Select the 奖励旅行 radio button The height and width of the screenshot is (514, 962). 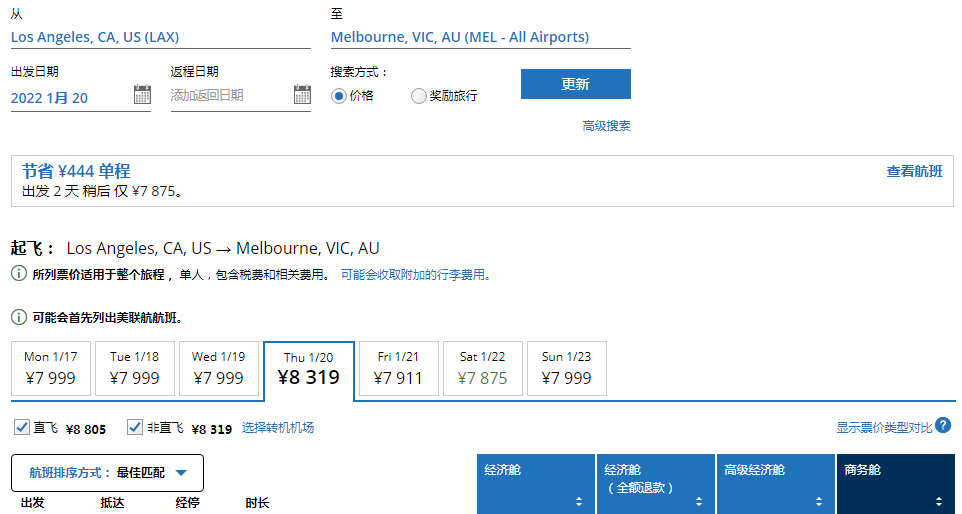point(419,96)
